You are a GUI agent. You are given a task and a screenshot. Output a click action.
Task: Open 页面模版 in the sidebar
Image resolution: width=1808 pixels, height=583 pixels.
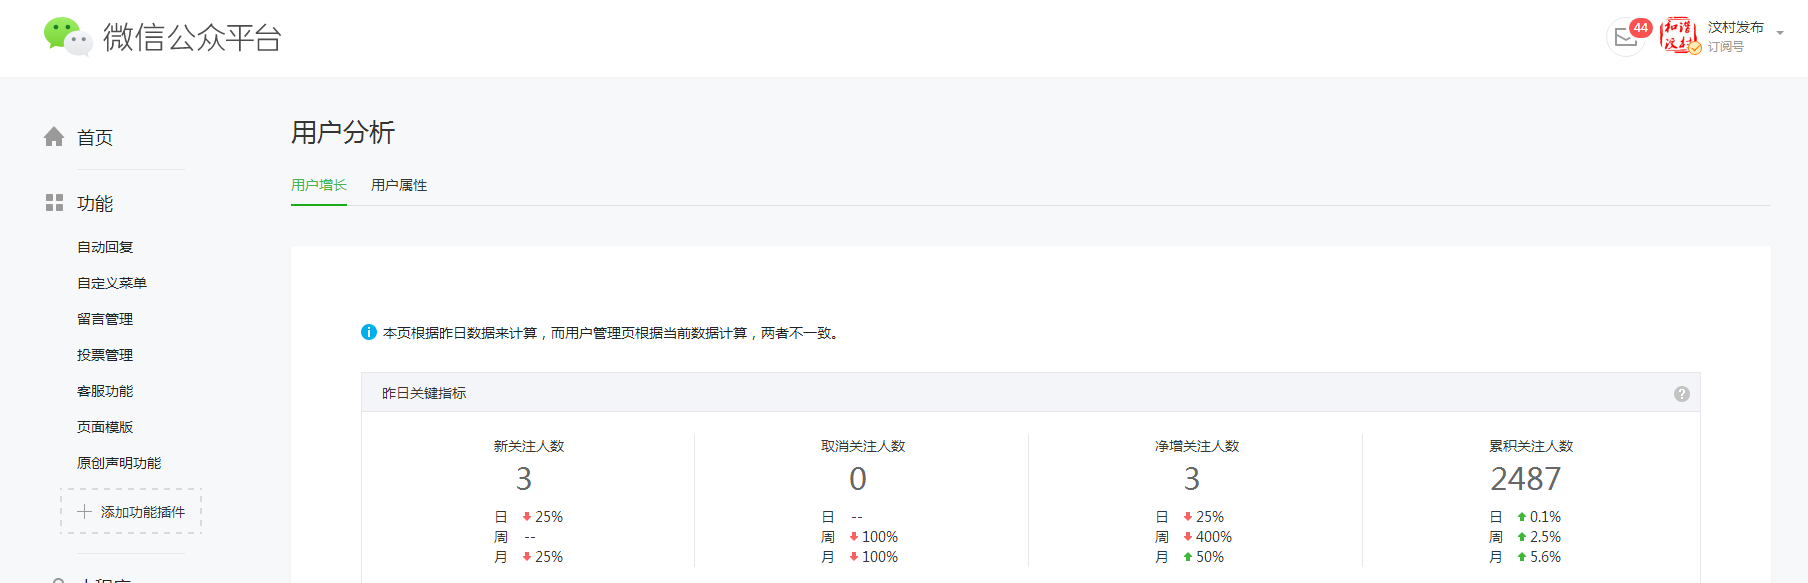click(105, 427)
